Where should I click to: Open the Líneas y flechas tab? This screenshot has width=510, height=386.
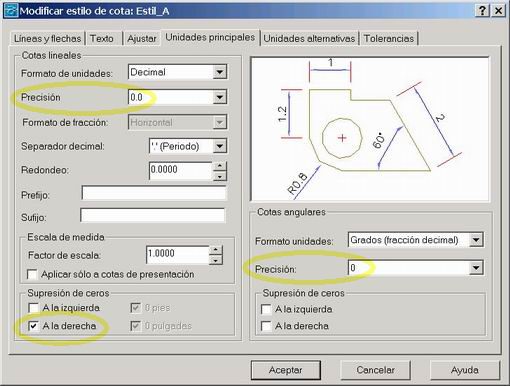(47, 38)
